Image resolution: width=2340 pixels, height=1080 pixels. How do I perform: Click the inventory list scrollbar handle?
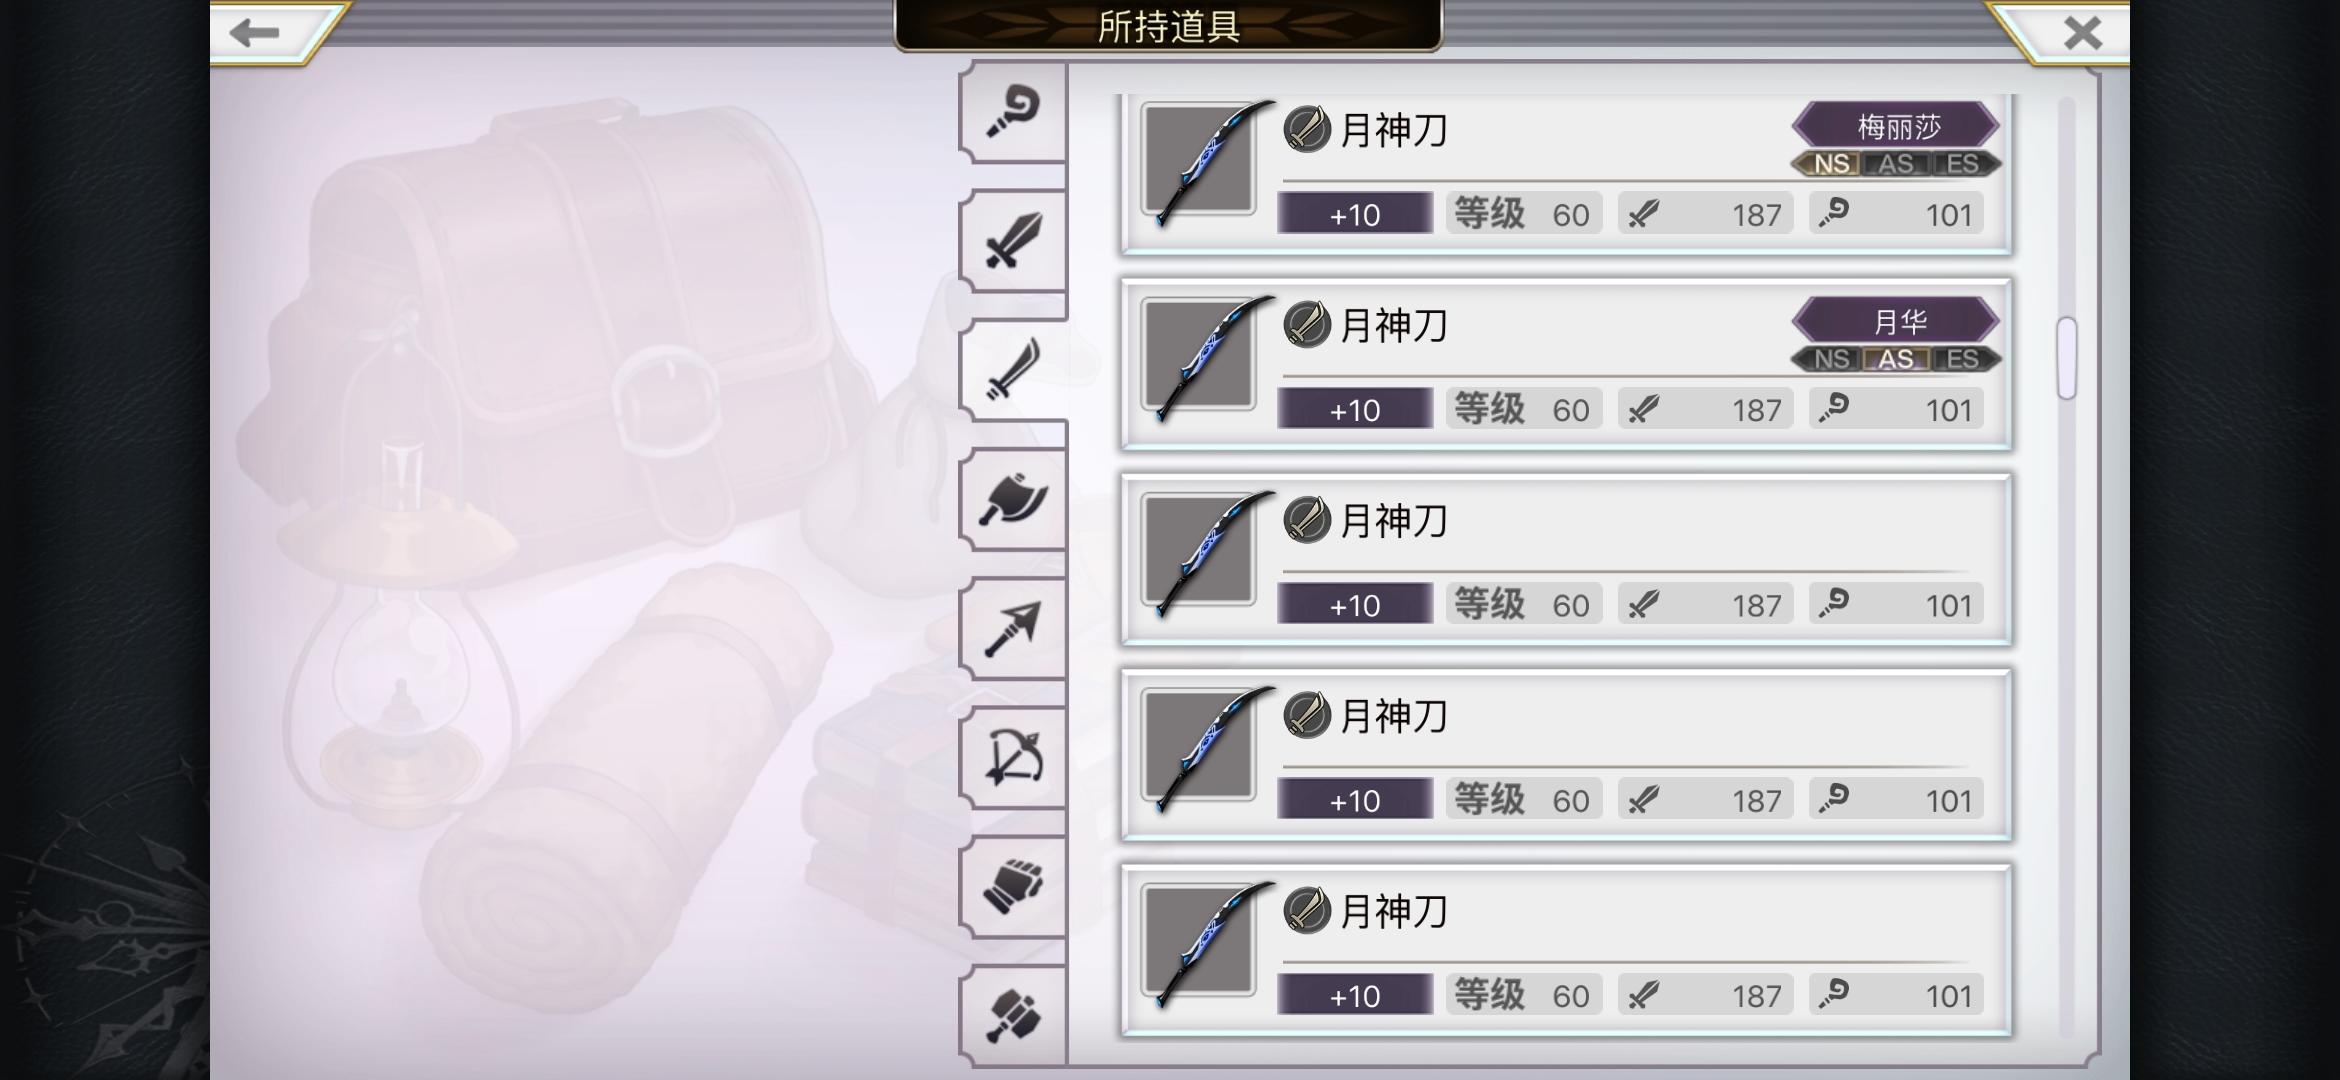(x=2067, y=358)
